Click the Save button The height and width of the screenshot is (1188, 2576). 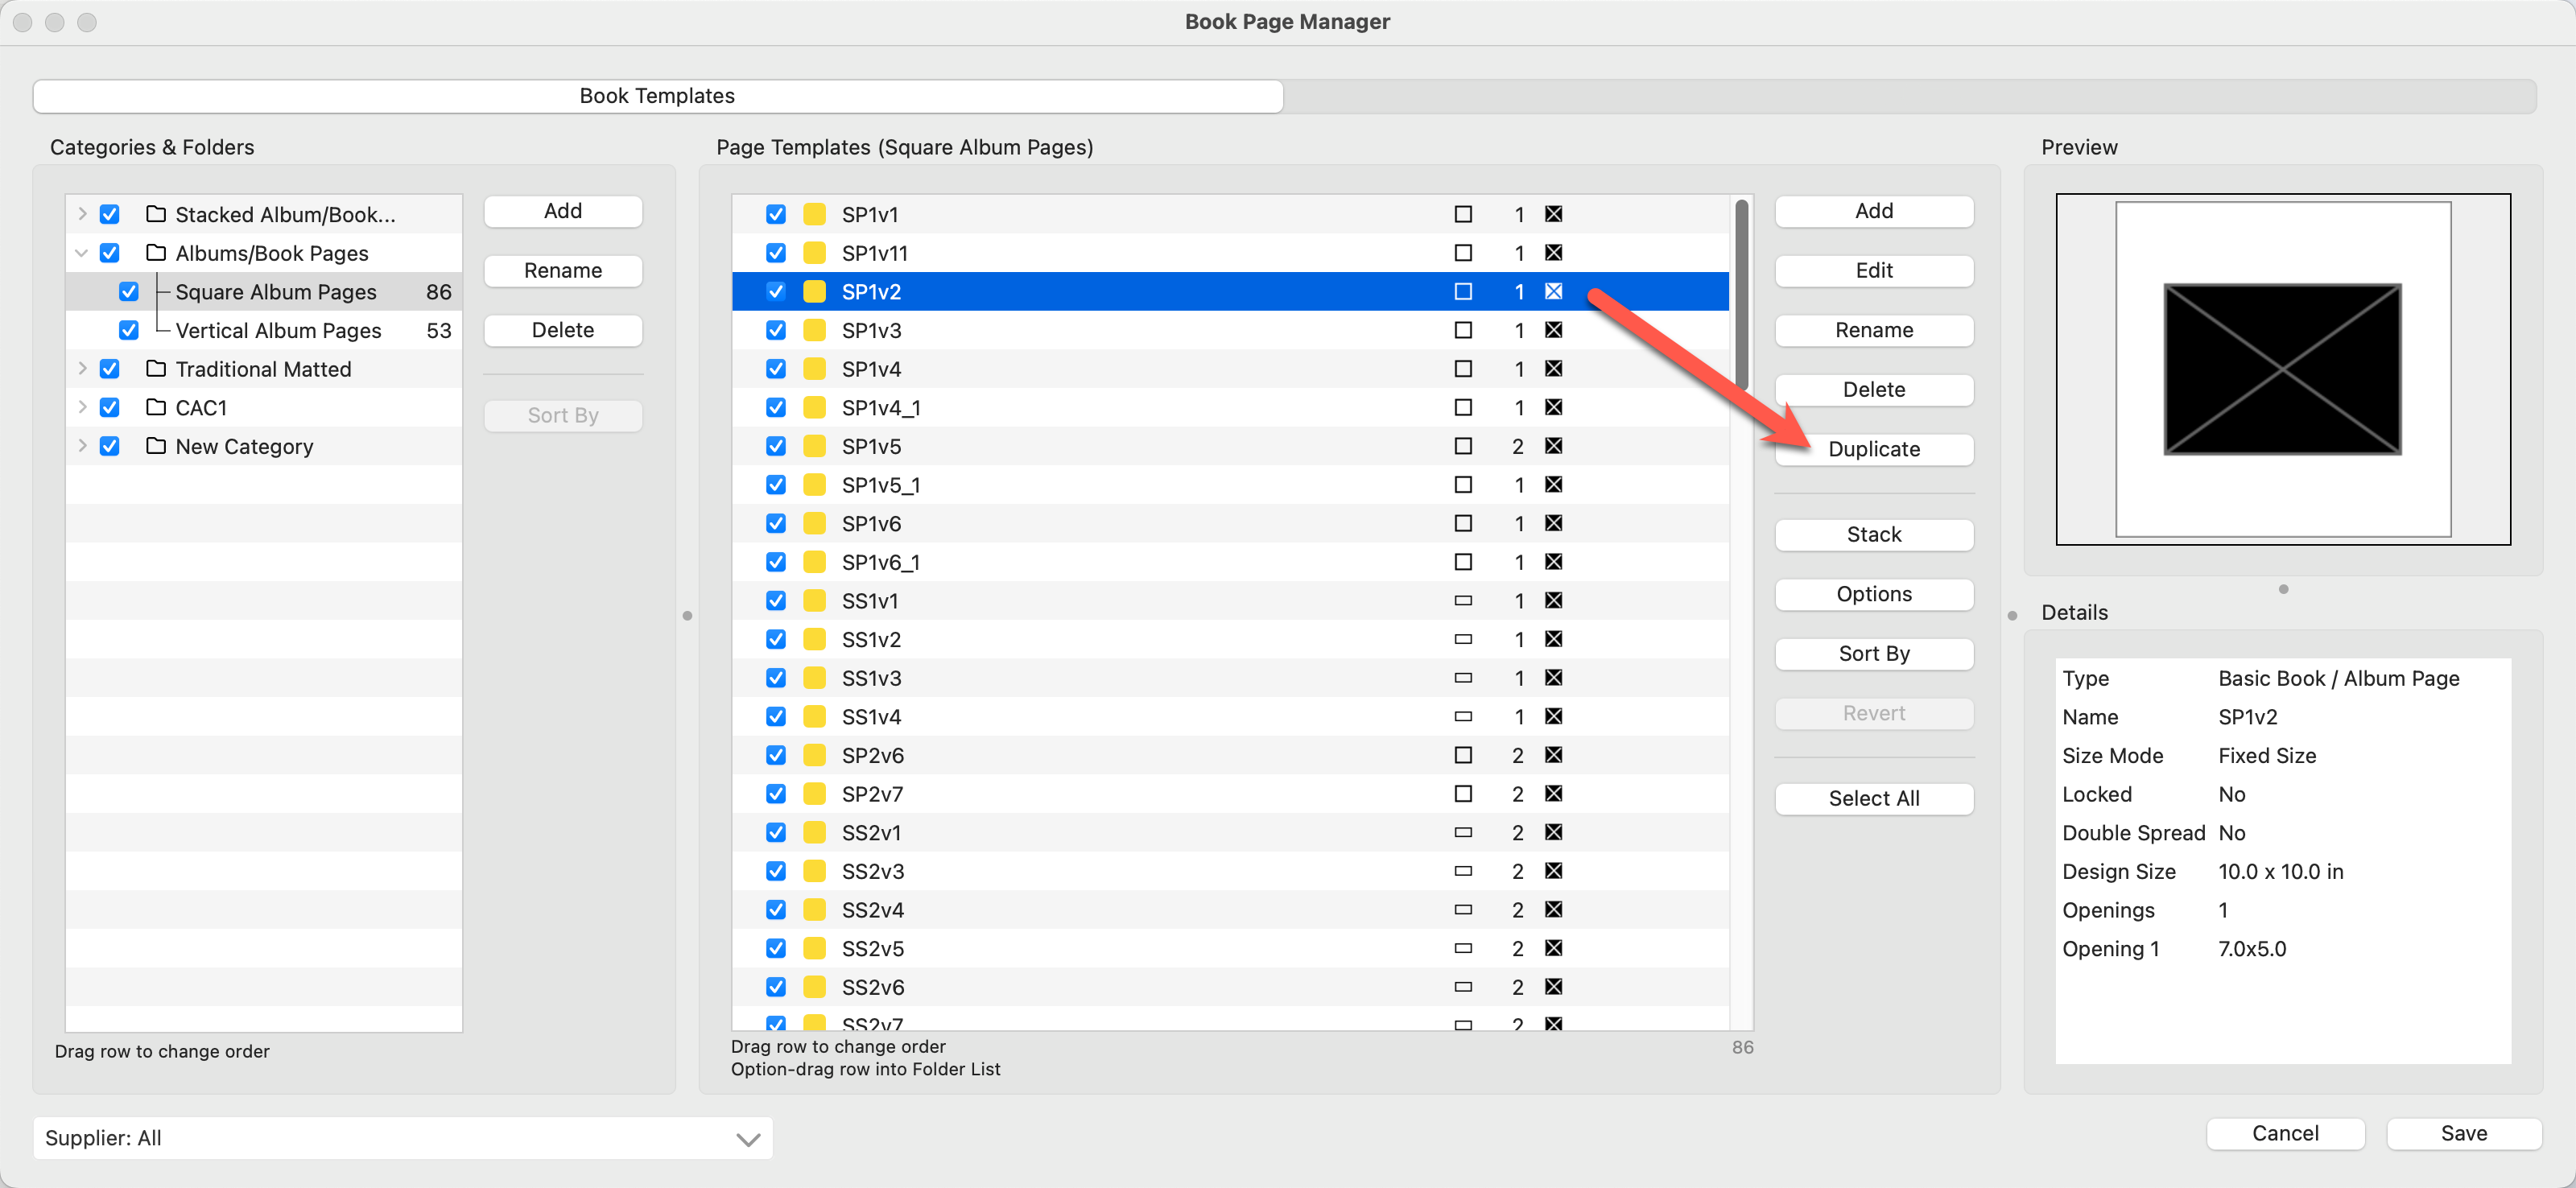click(2463, 1133)
